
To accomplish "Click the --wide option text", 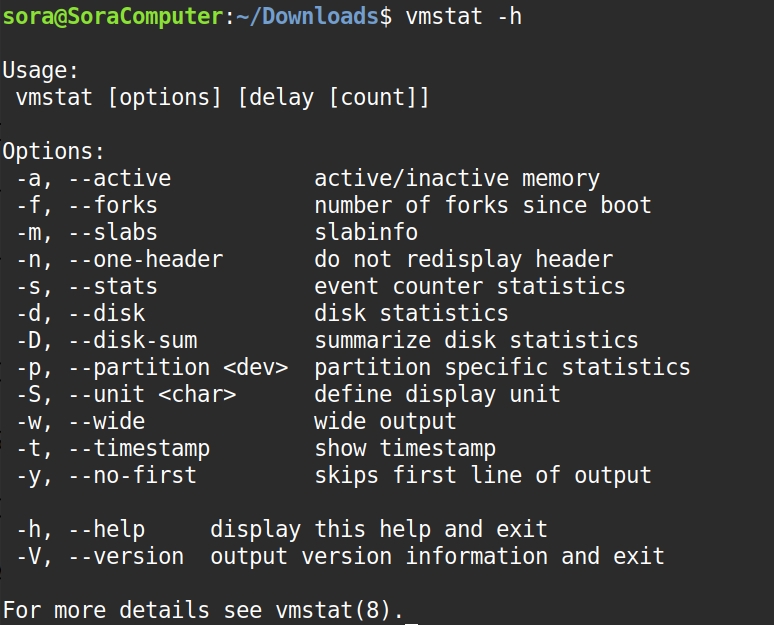I will (x=107, y=421).
